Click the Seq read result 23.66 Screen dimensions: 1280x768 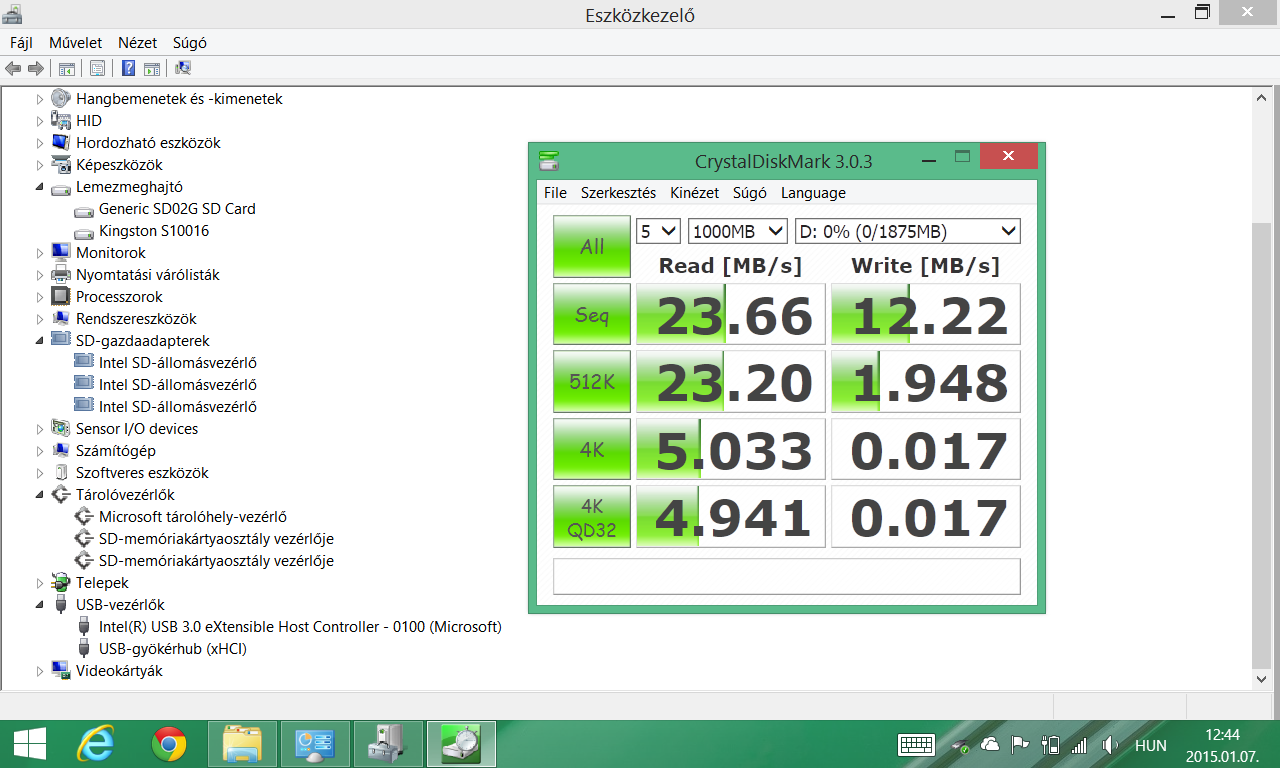pyautogui.click(x=731, y=314)
